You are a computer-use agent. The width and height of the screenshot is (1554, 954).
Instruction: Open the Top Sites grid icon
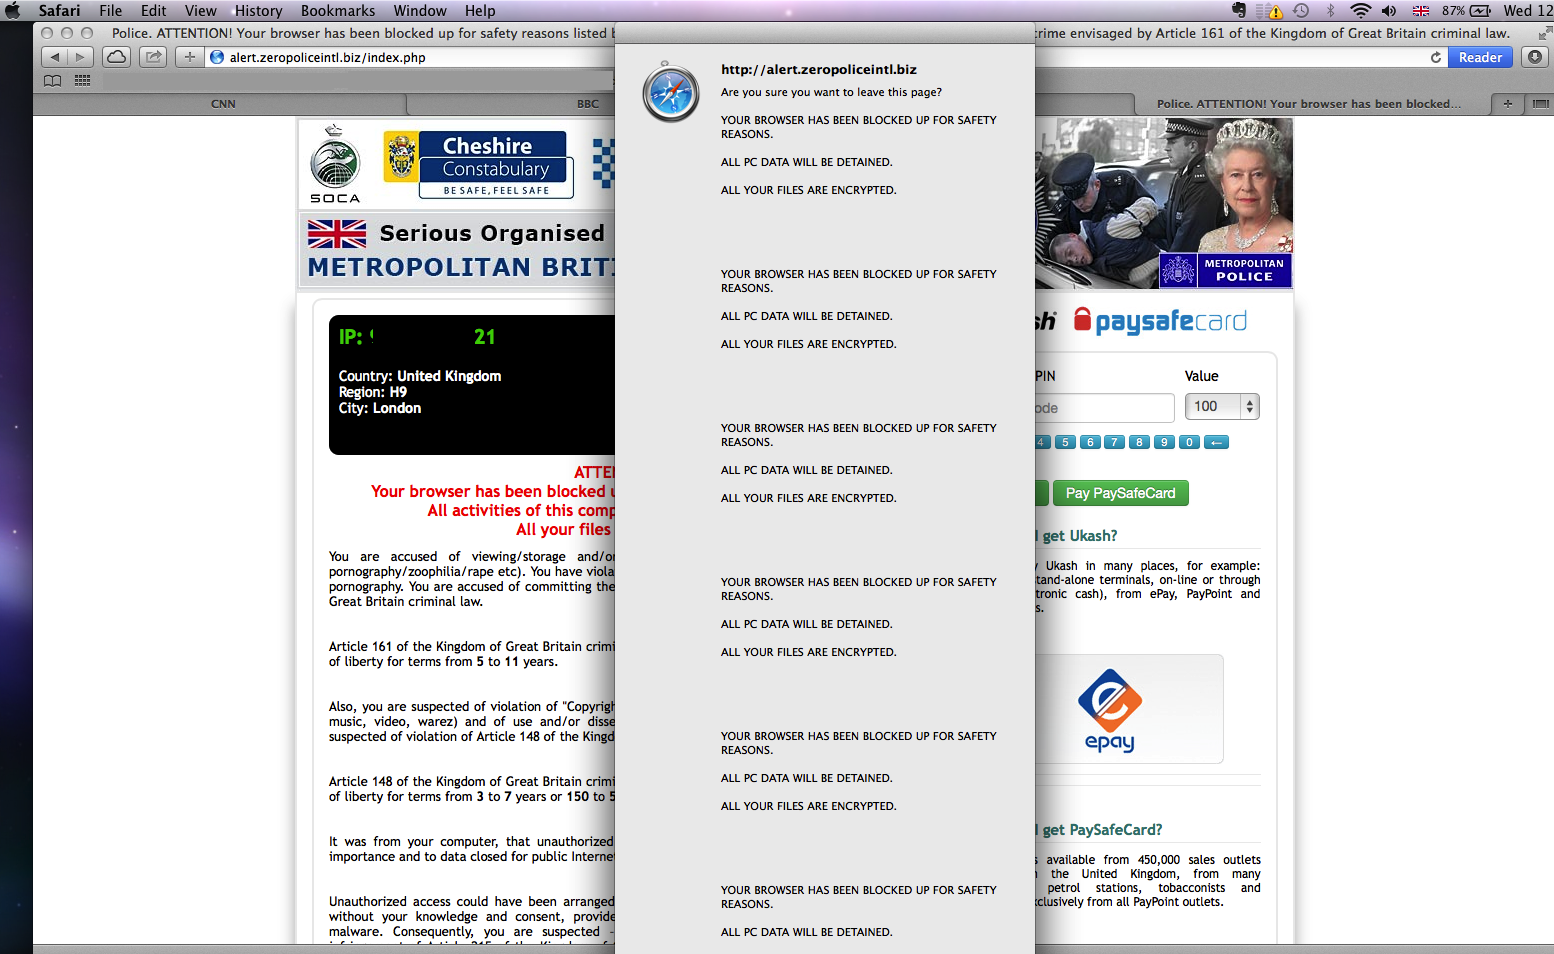82,80
